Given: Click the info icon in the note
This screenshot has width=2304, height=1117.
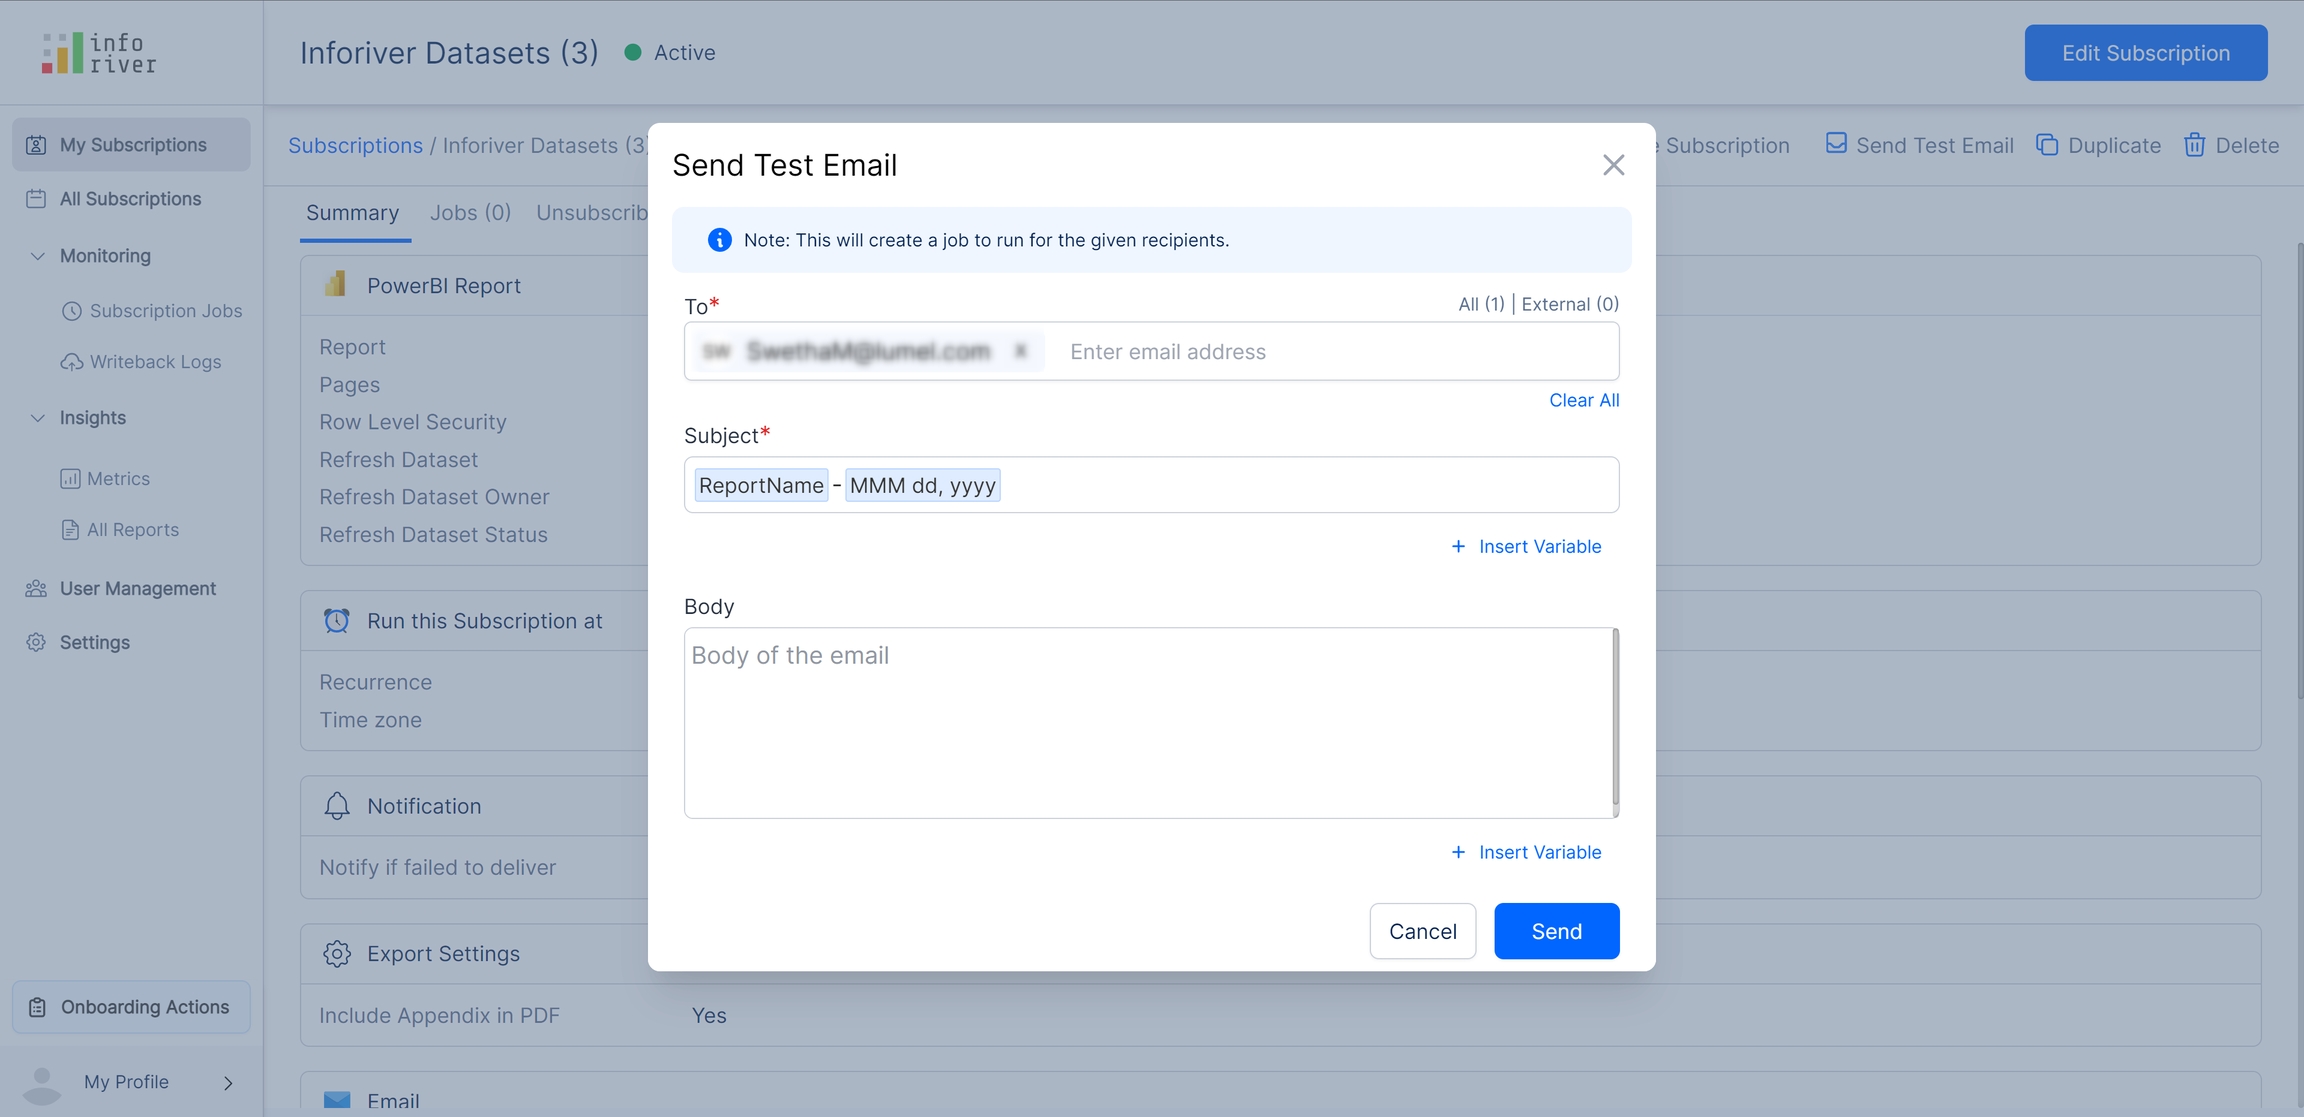Looking at the screenshot, I should coord(719,240).
